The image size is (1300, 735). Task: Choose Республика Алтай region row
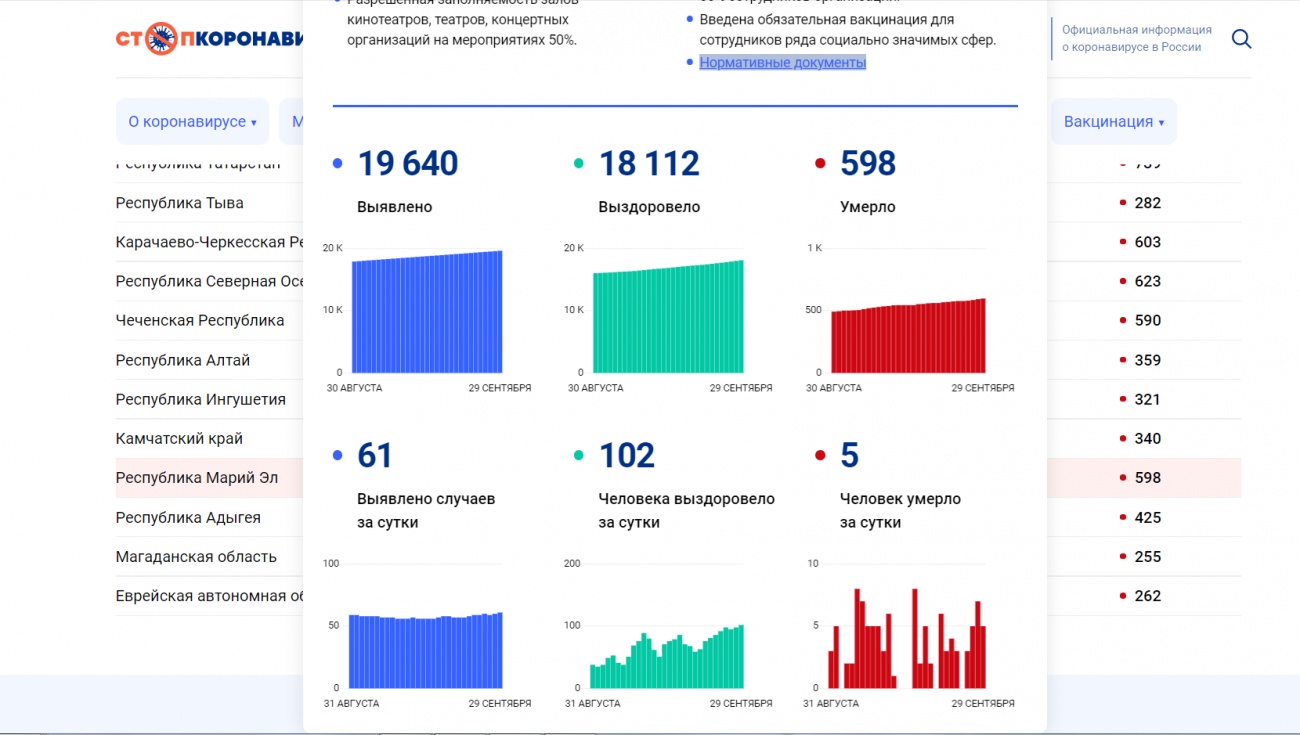click(183, 360)
